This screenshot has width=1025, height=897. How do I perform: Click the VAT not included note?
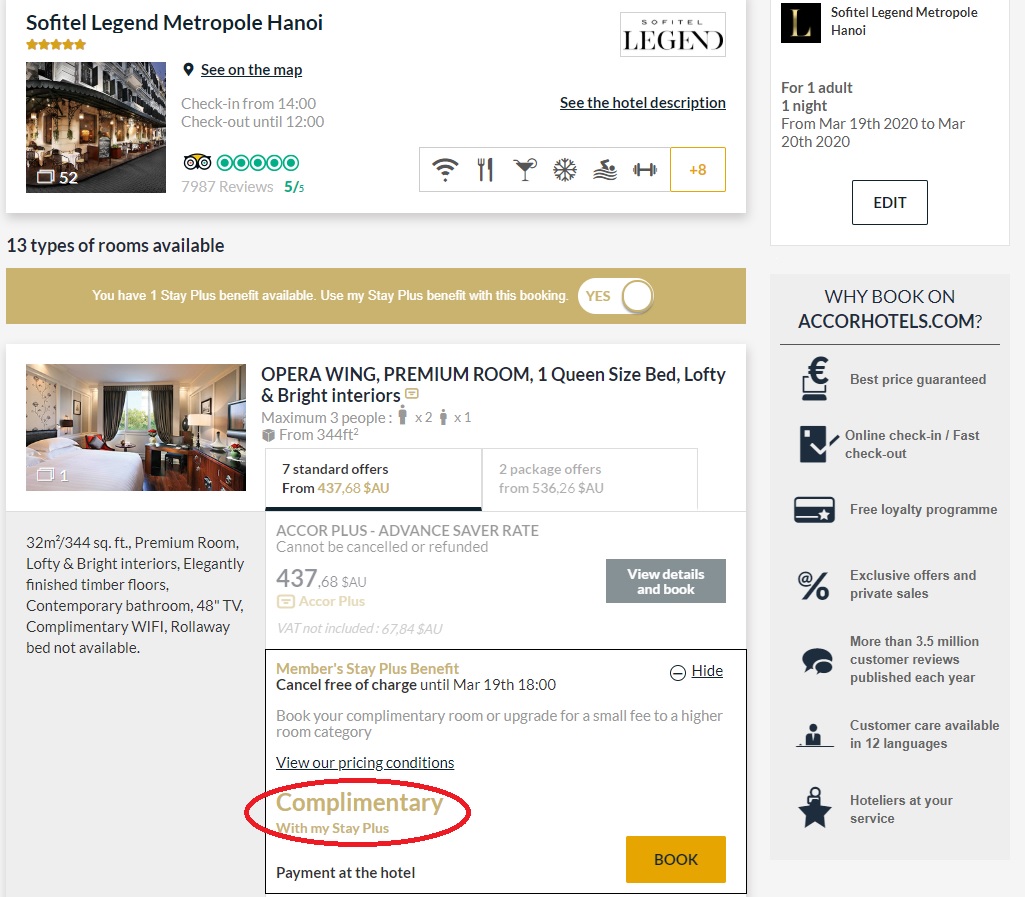tap(359, 628)
